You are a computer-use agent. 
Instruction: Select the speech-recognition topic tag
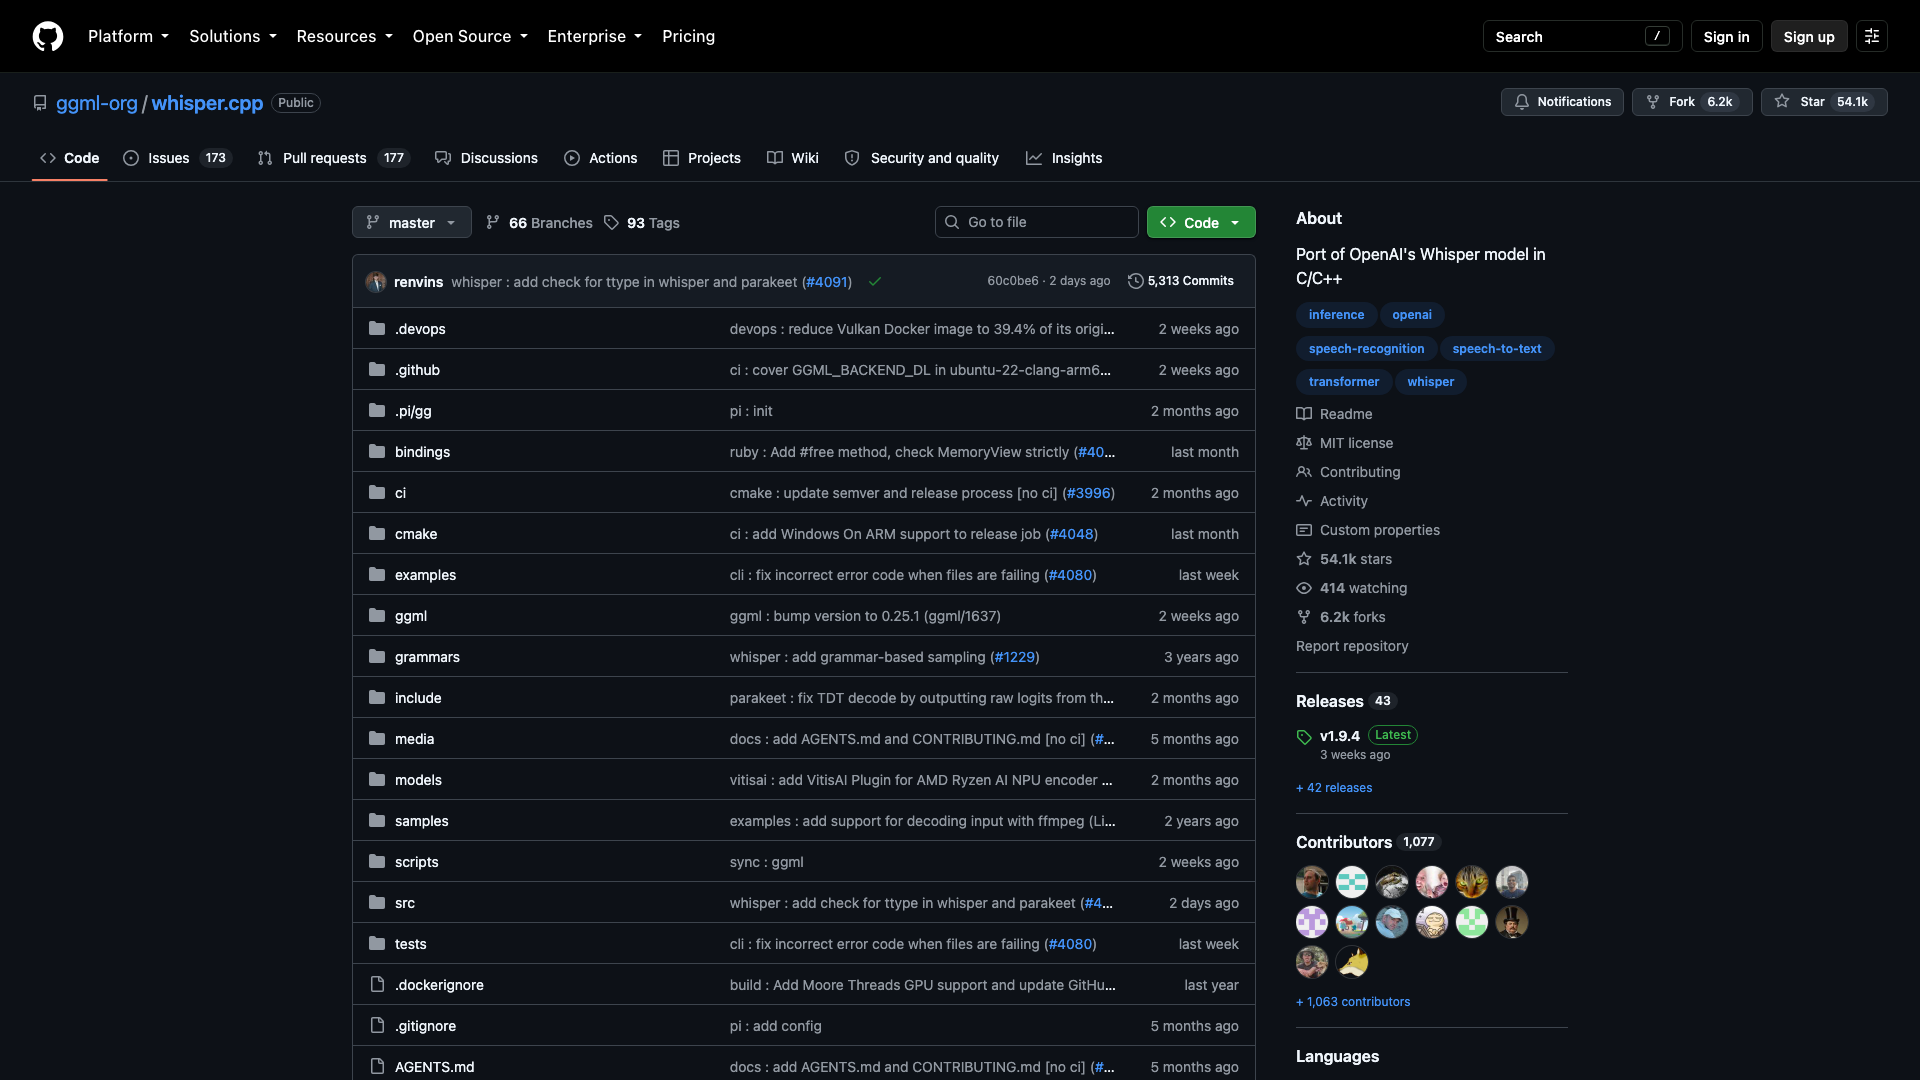1366,348
